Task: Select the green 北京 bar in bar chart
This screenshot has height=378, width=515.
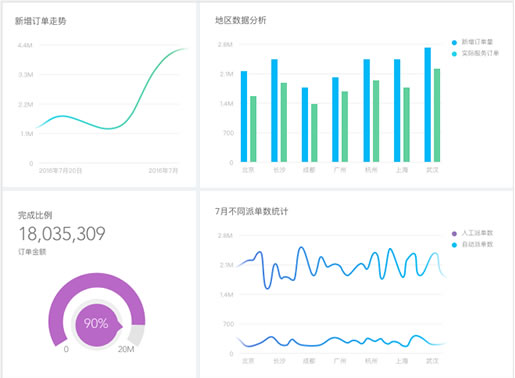Action: 253,129
